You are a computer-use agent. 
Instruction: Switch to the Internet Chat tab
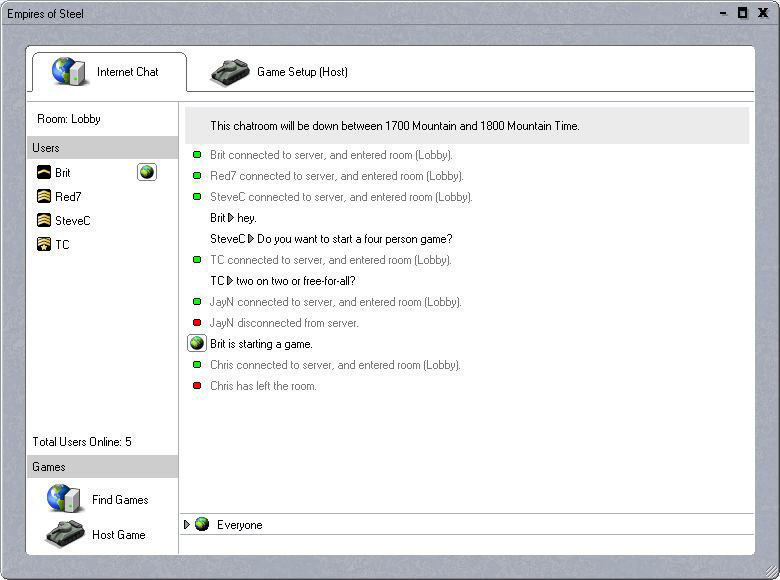(x=109, y=72)
